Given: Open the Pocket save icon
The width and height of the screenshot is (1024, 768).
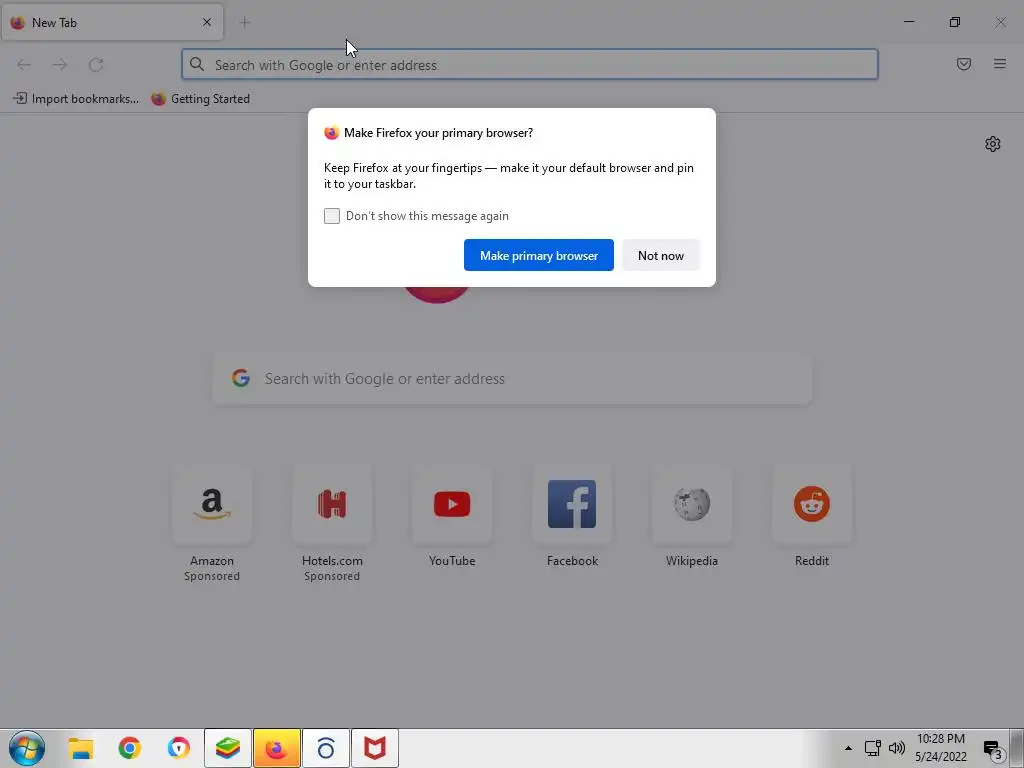Looking at the screenshot, I should pos(963,64).
